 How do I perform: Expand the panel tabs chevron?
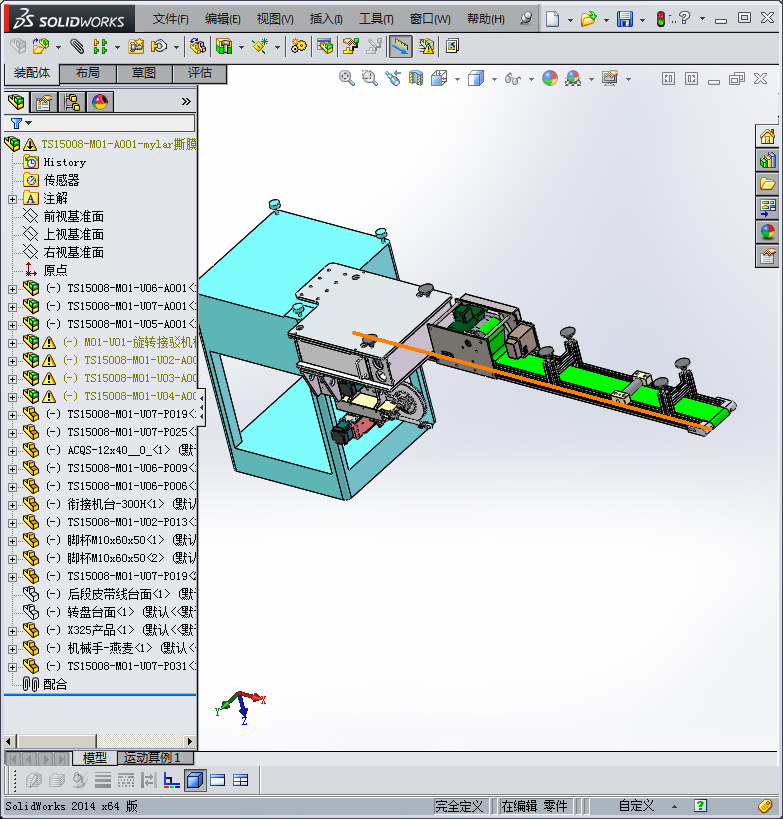(x=186, y=101)
